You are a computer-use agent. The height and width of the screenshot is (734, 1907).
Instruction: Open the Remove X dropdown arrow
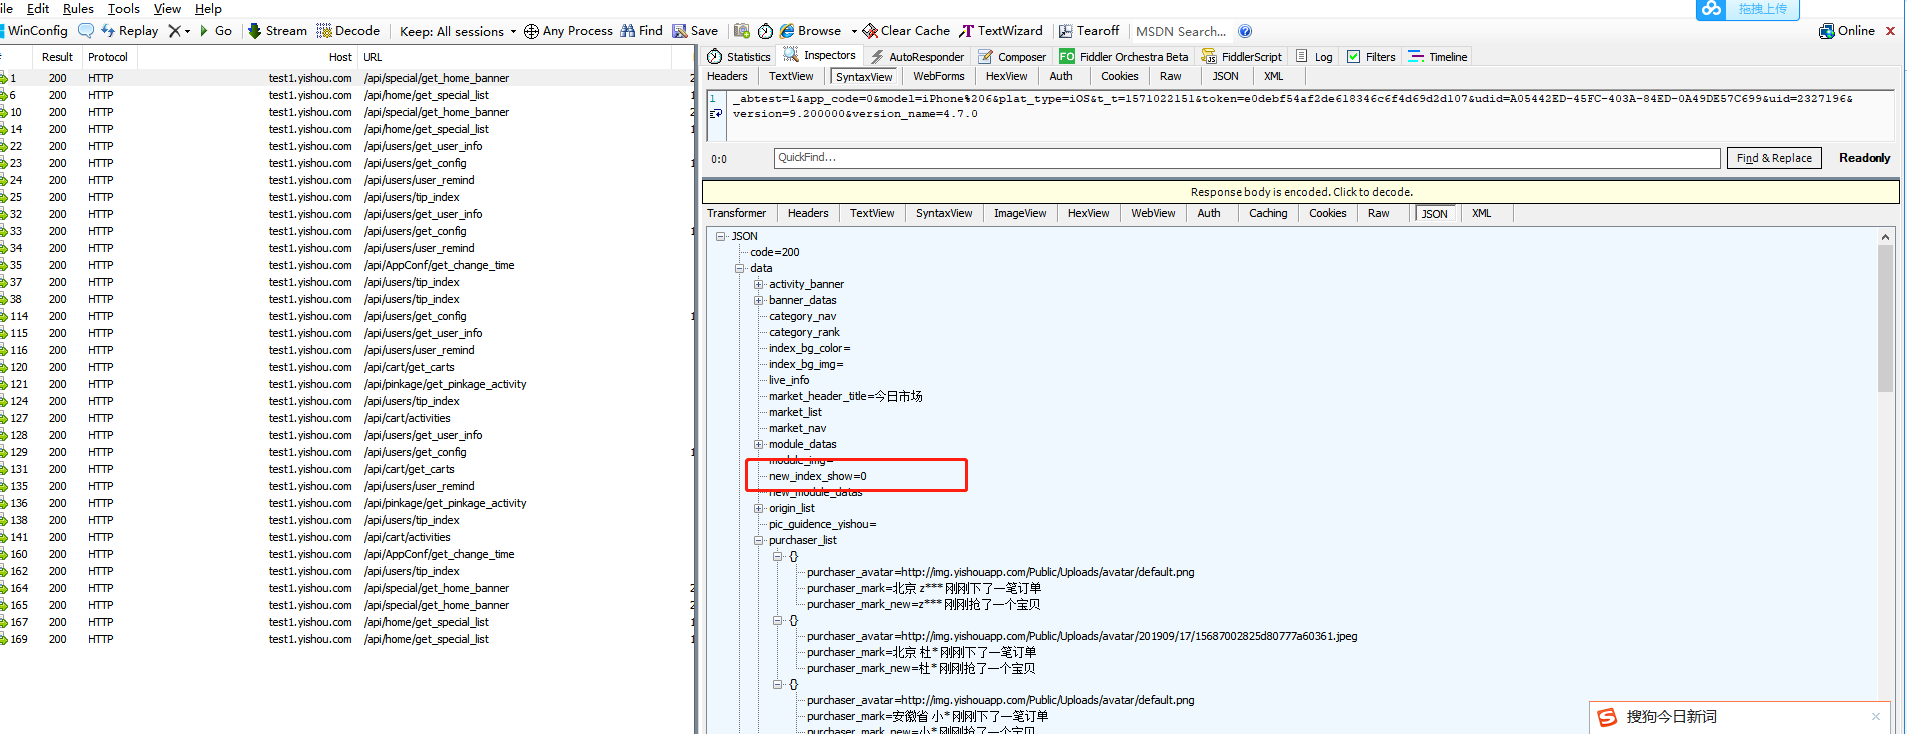tap(187, 31)
